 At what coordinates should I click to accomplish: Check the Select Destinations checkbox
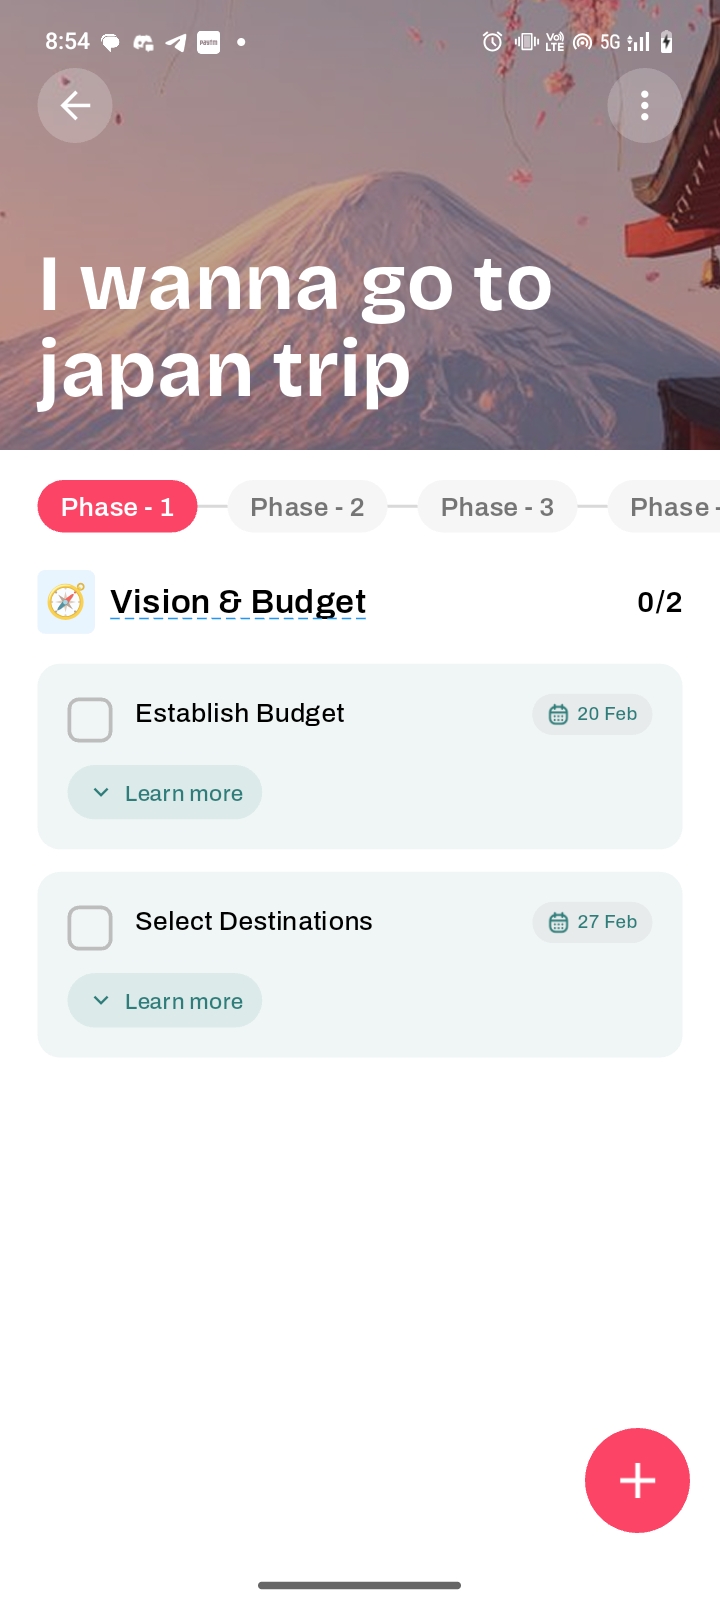90,928
